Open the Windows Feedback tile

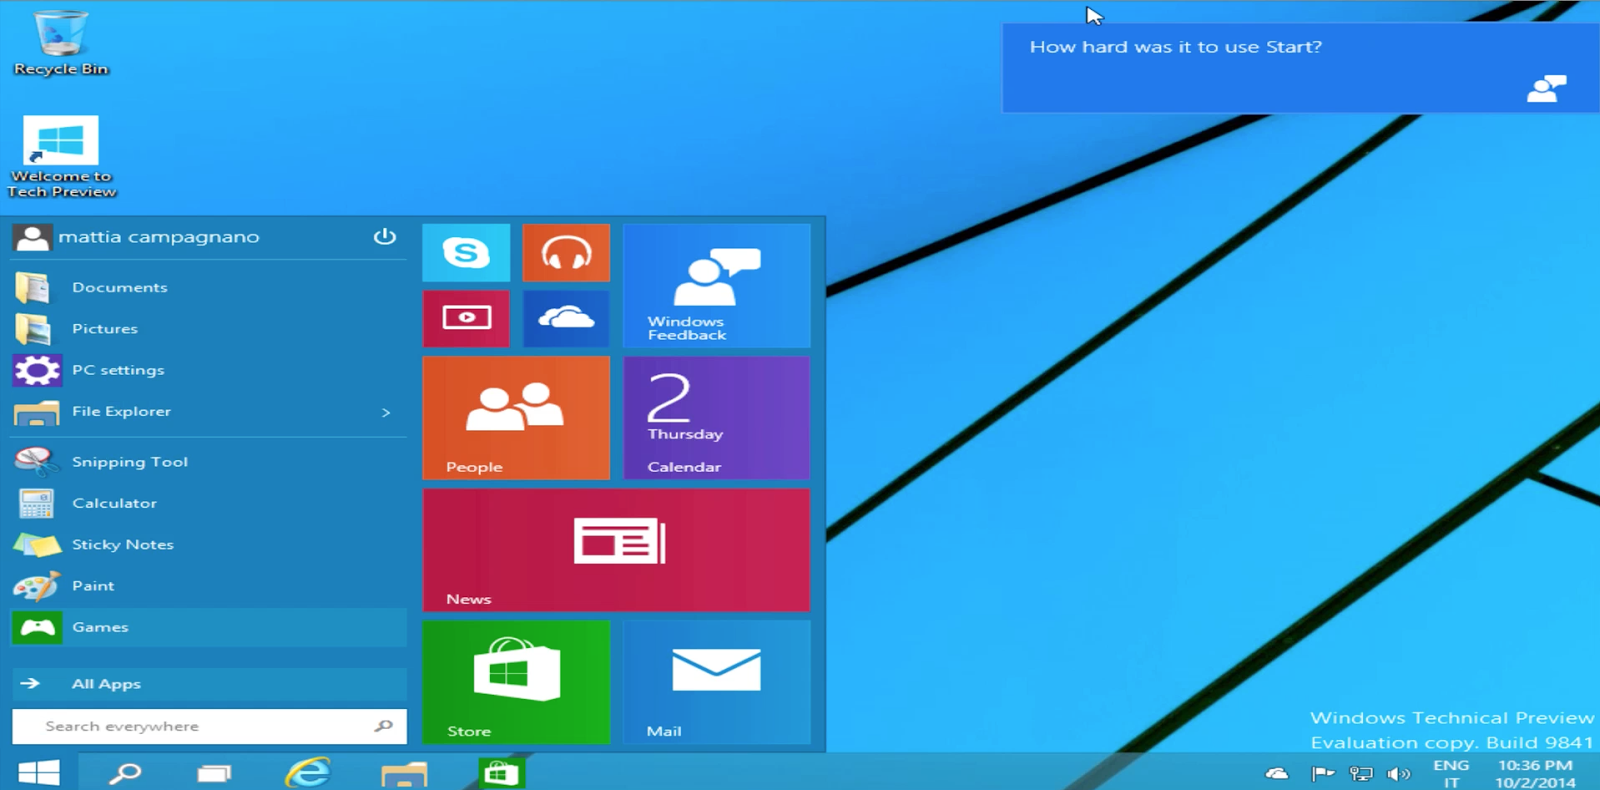717,285
